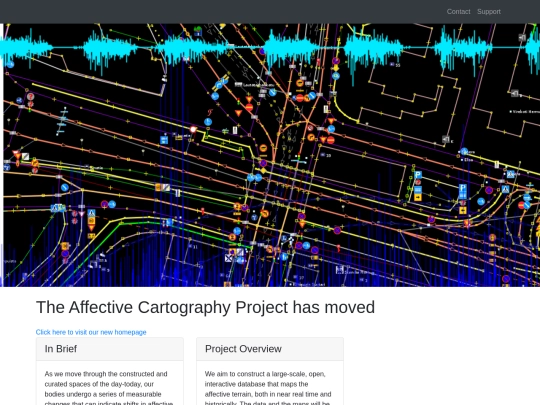This screenshot has height=405, width=540.
Task: Click here to visit our new homepage
Action: coord(91,332)
